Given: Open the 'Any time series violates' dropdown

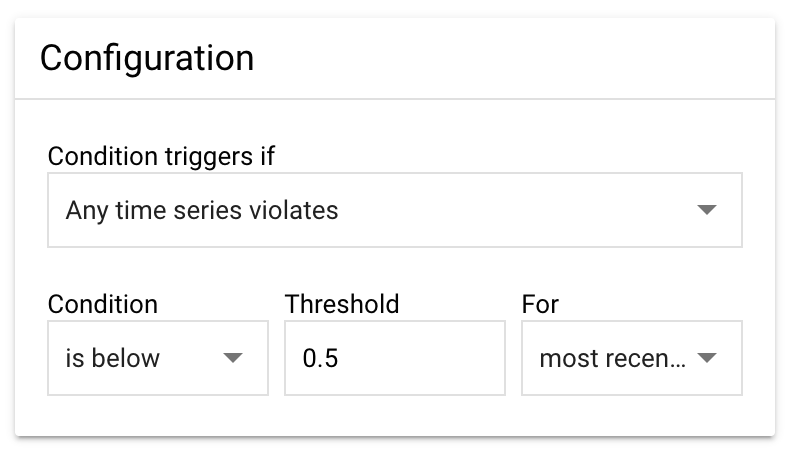Looking at the screenshot, I should (394, 210).
